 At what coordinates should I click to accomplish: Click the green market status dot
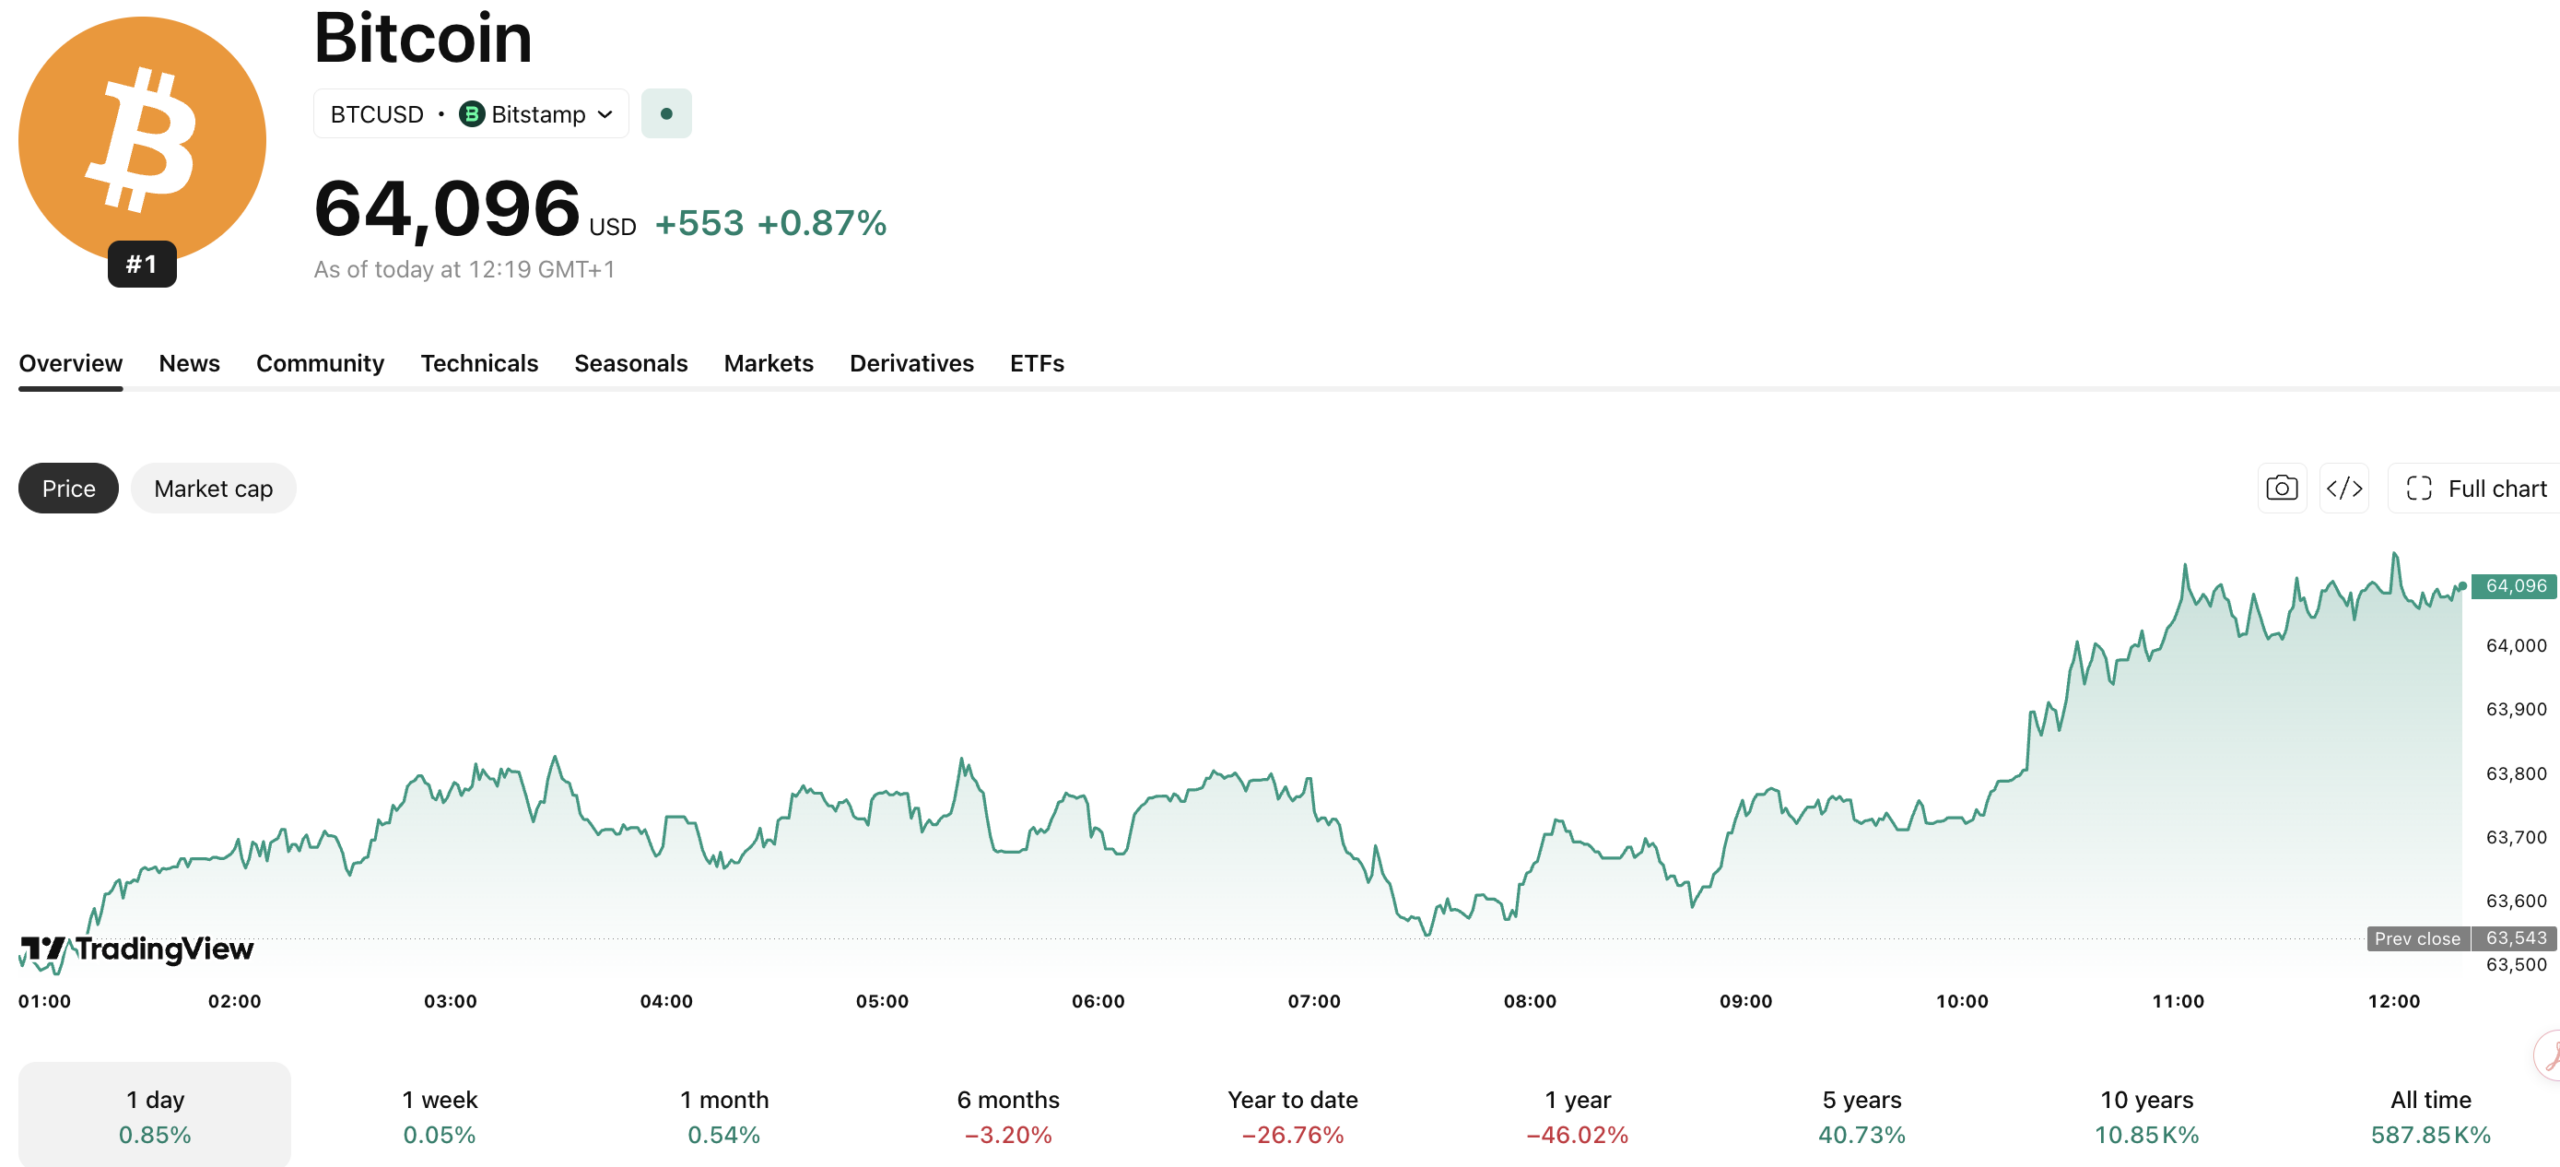[x=666, y=114]
